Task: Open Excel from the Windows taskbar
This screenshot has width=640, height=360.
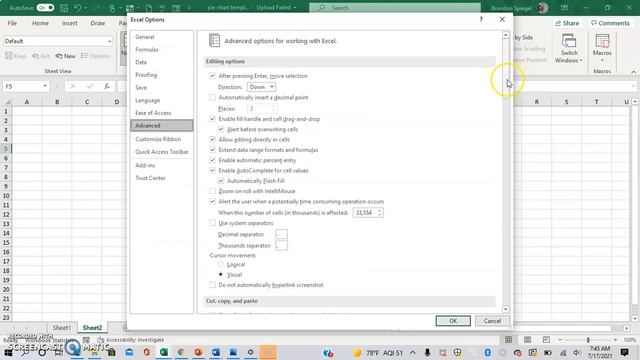Action: (x=164, y=352)
